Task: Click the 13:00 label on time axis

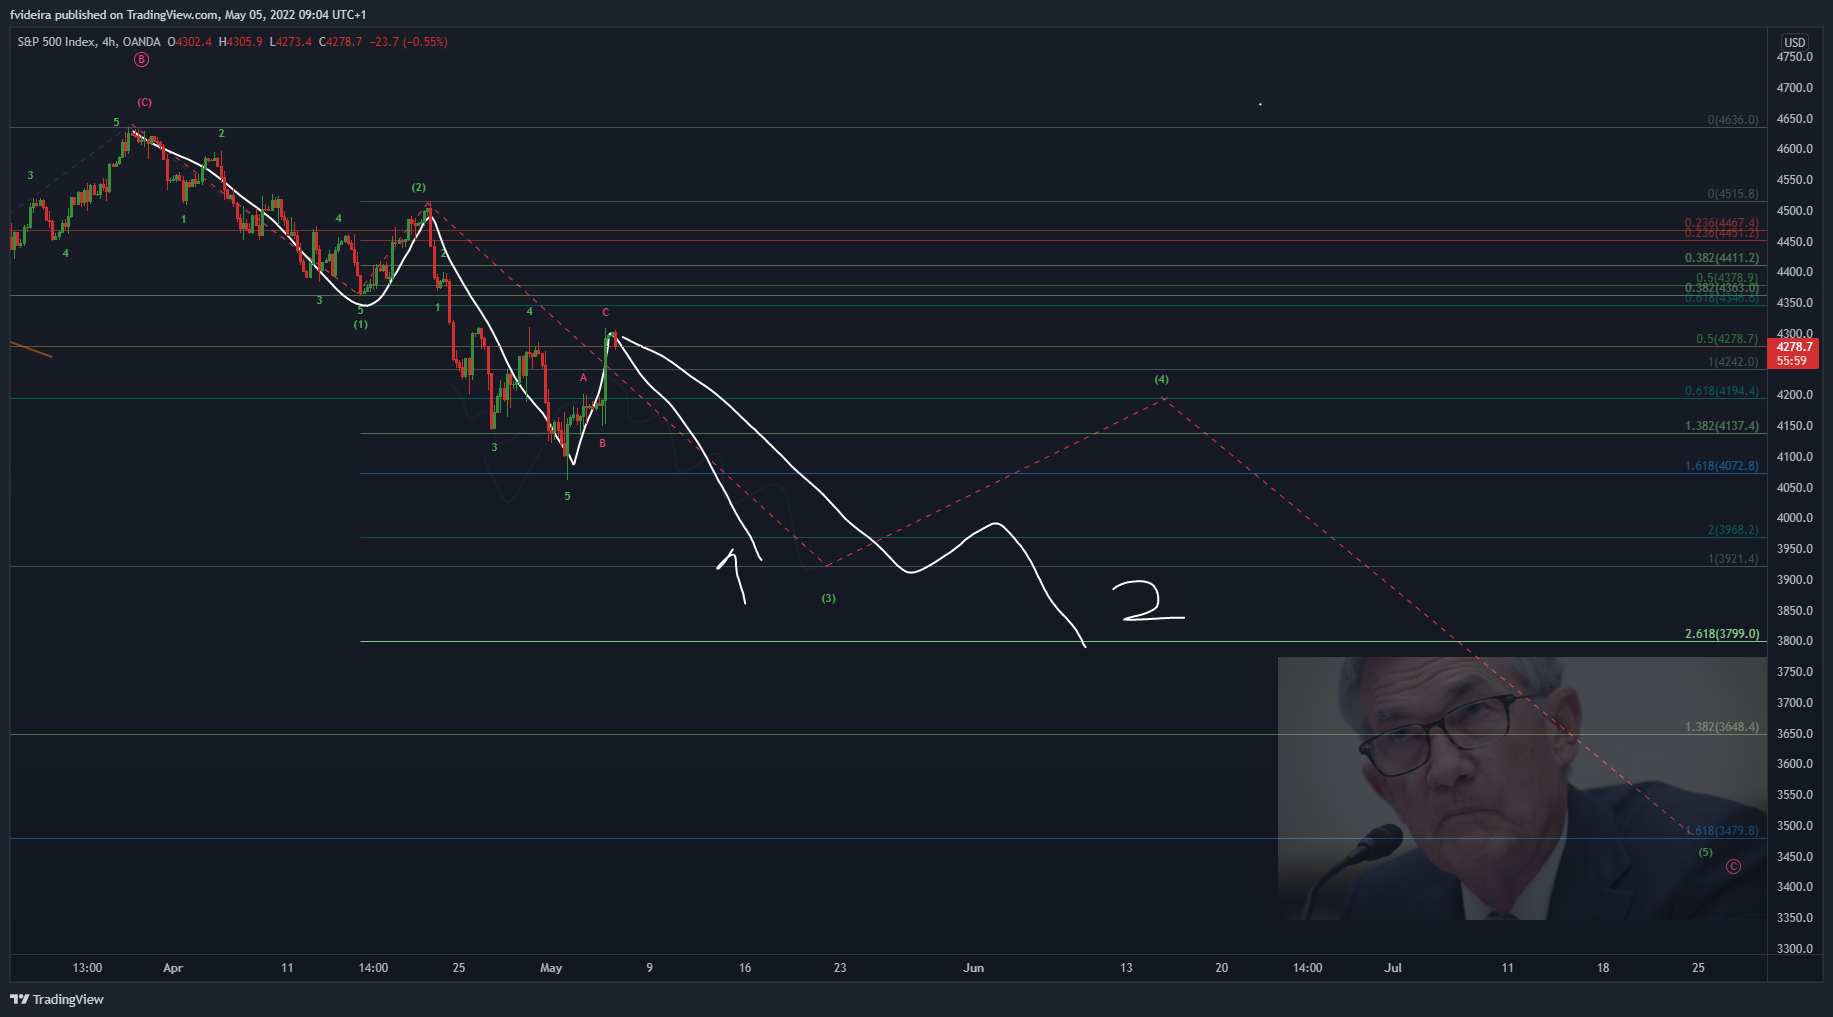Action: click(x=87, y=968)
